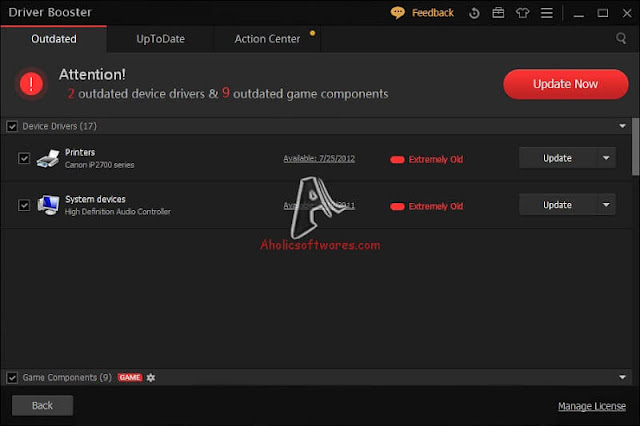Open Available 7/25/2012 driver details link

tap(319, 159)
